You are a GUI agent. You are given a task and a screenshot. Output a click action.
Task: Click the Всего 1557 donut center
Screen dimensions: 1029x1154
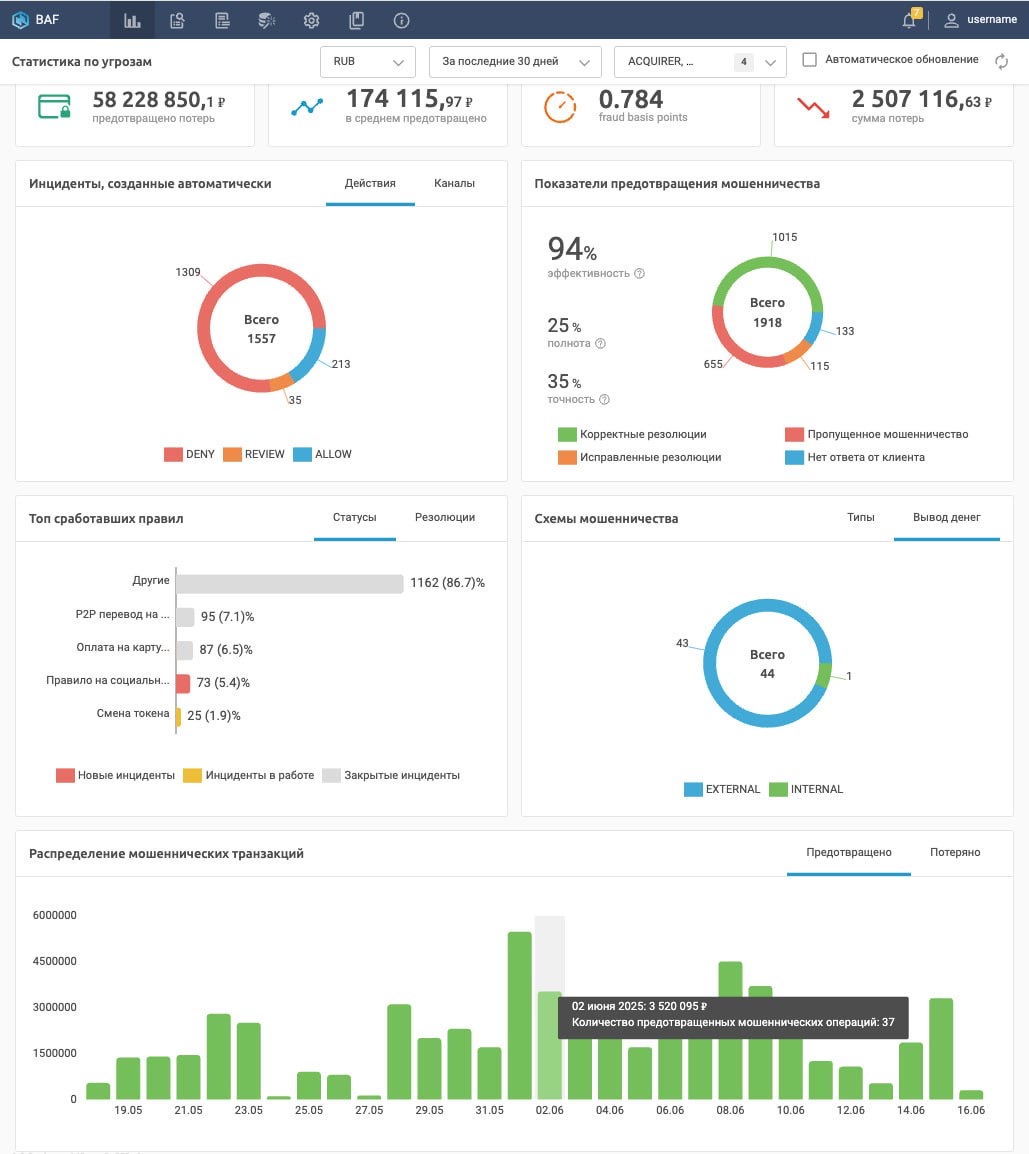click(x=261, y=329)
